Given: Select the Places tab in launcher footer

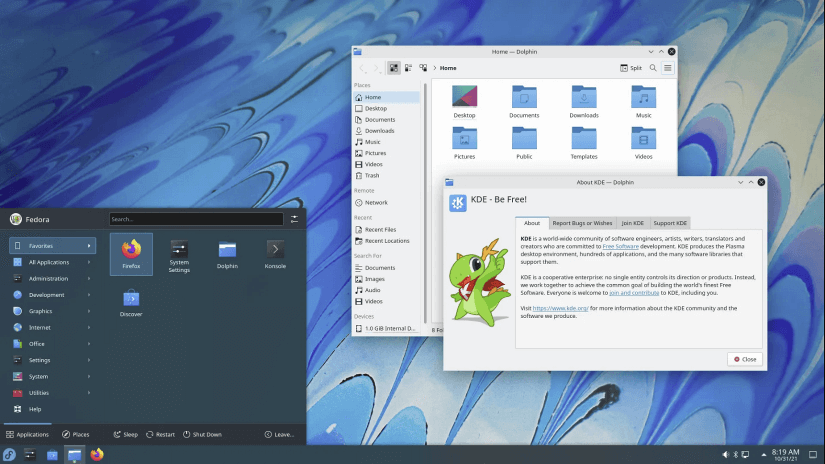Looking at the screenshot, I should pyautogui.click(x=76, y=435).
